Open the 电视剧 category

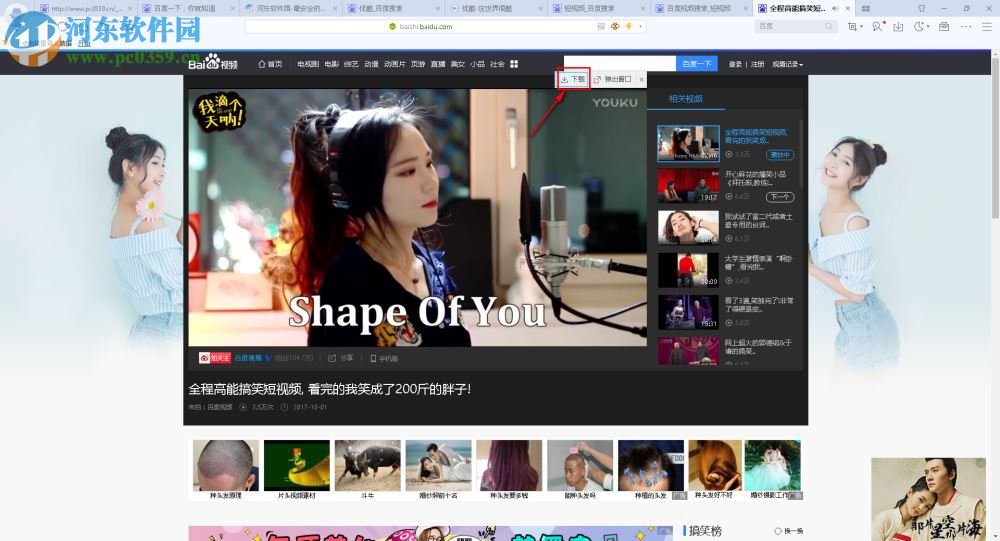(x=308, y=64)
